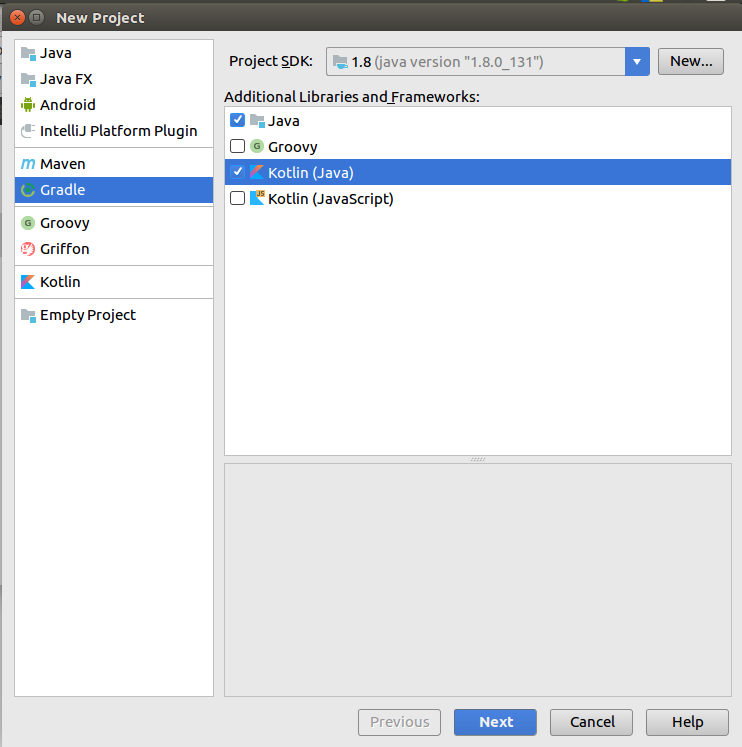Click the Kotlin logo in left sidebar
This screenshot has width=742, height=747.
(x=28, y=282)
